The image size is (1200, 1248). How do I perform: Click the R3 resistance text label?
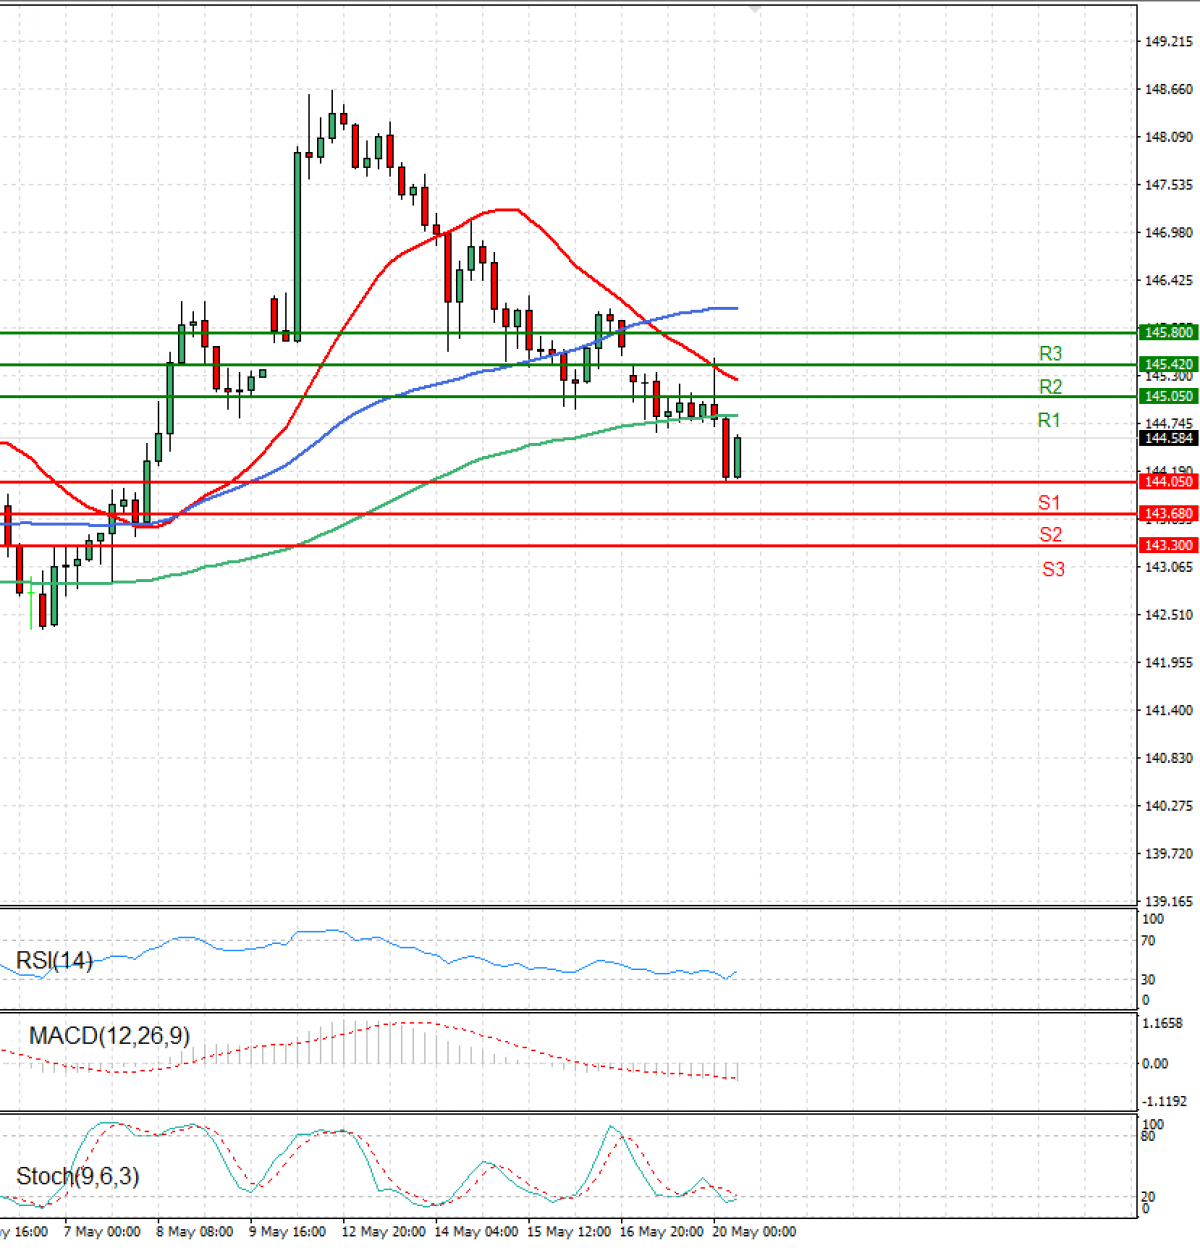tap(1050, 354)
